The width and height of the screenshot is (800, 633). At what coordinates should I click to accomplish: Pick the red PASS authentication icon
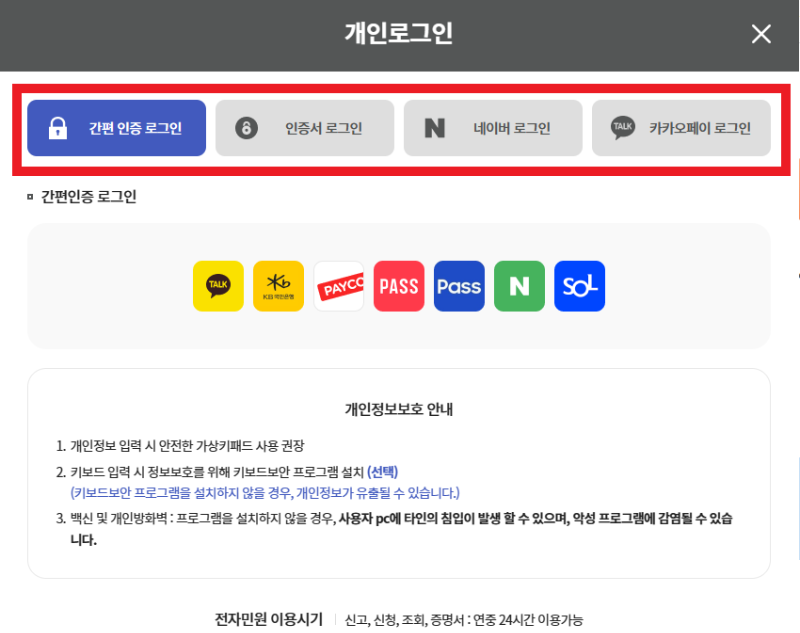(x=399, y=286)
